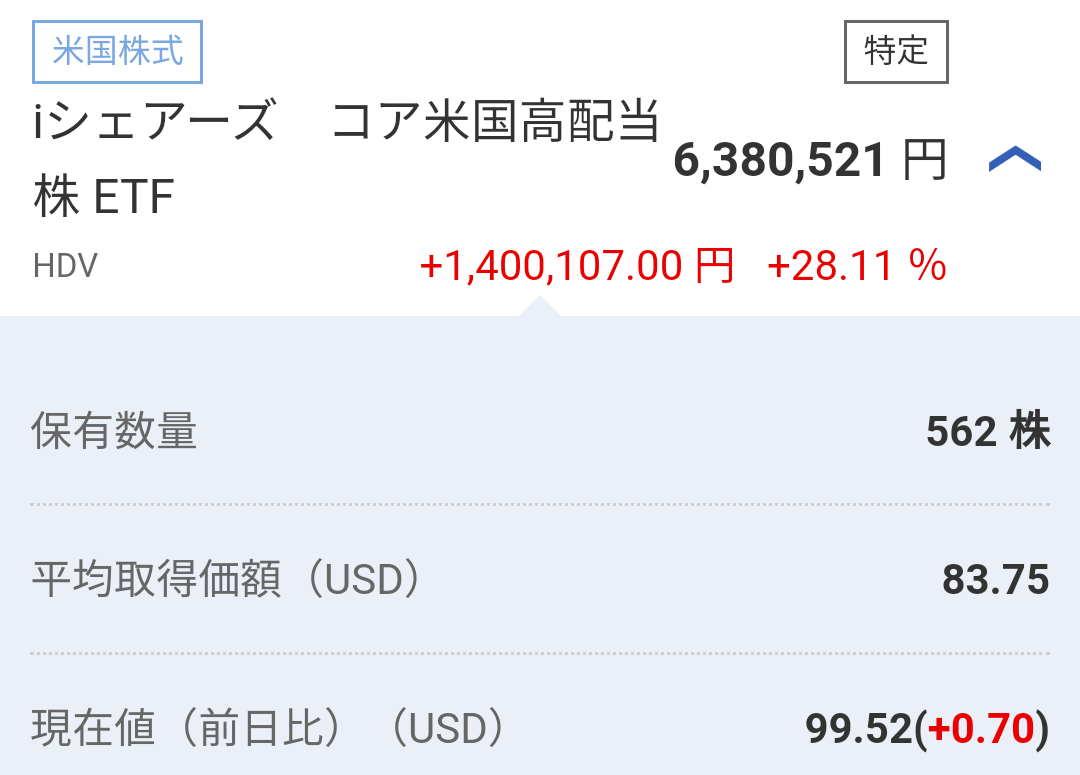Select the HDV ticker symbol

coord(65,266)
